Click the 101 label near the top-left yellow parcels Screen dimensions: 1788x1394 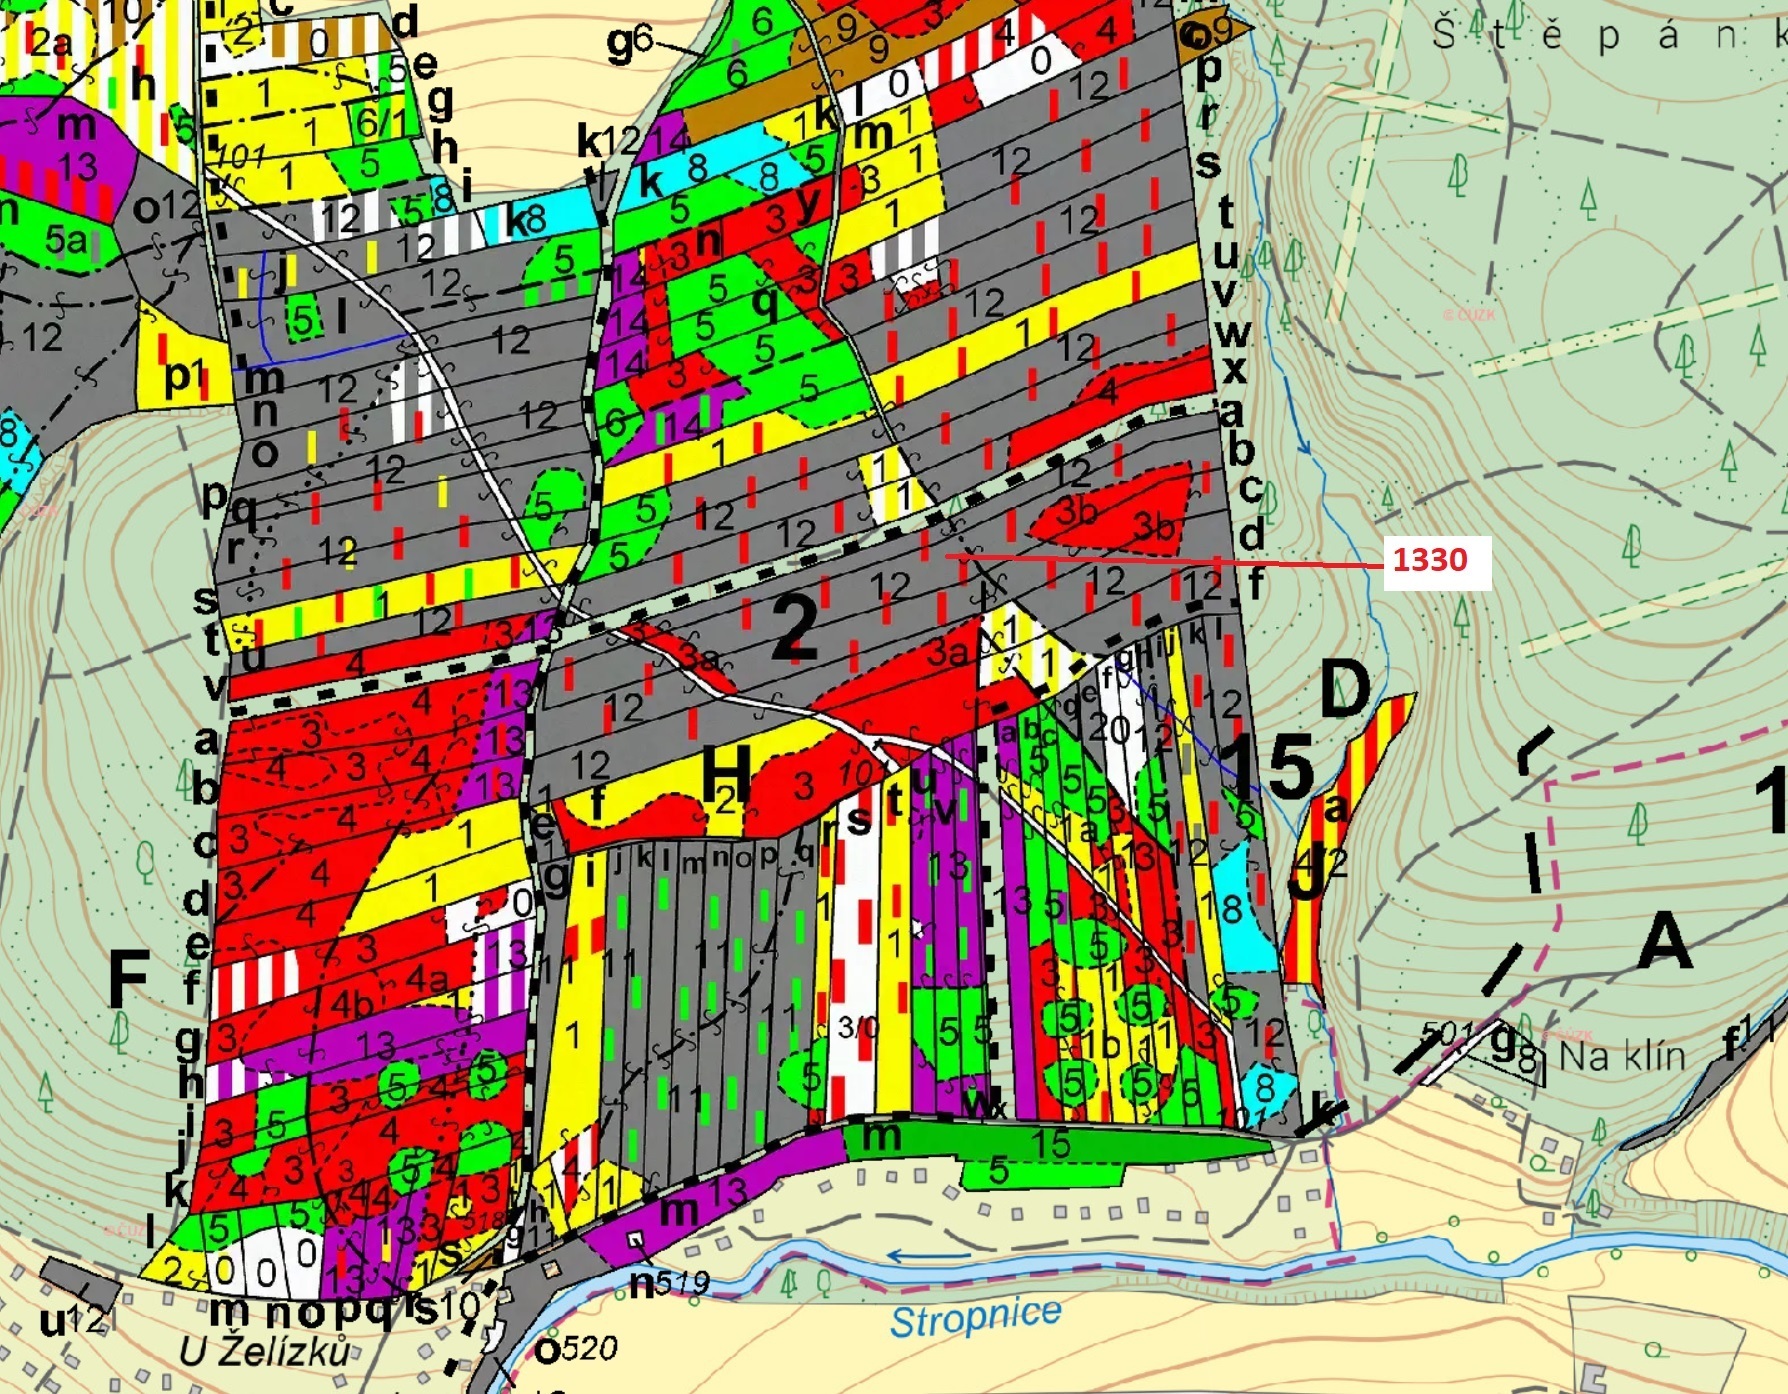238,155
